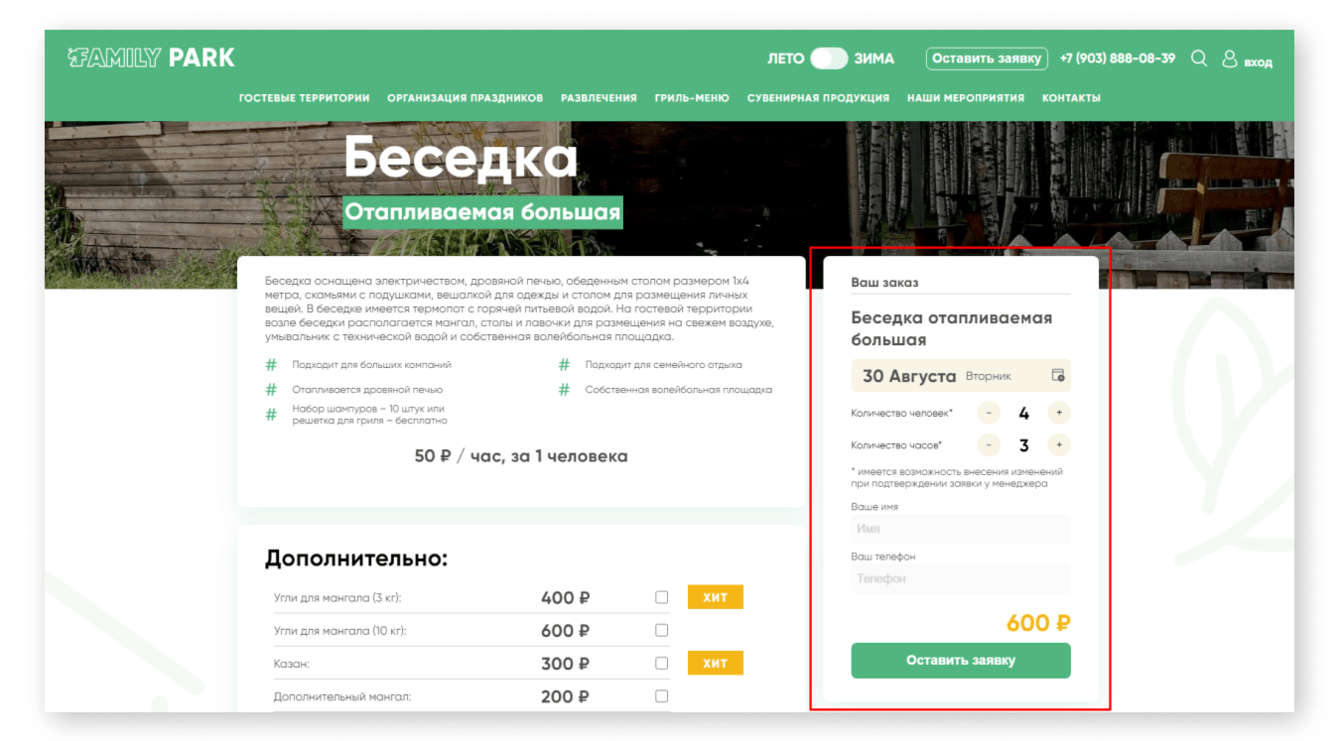Decrease the number of people with minus
This screenshot has height=741, width=1340.
(989, 413)
